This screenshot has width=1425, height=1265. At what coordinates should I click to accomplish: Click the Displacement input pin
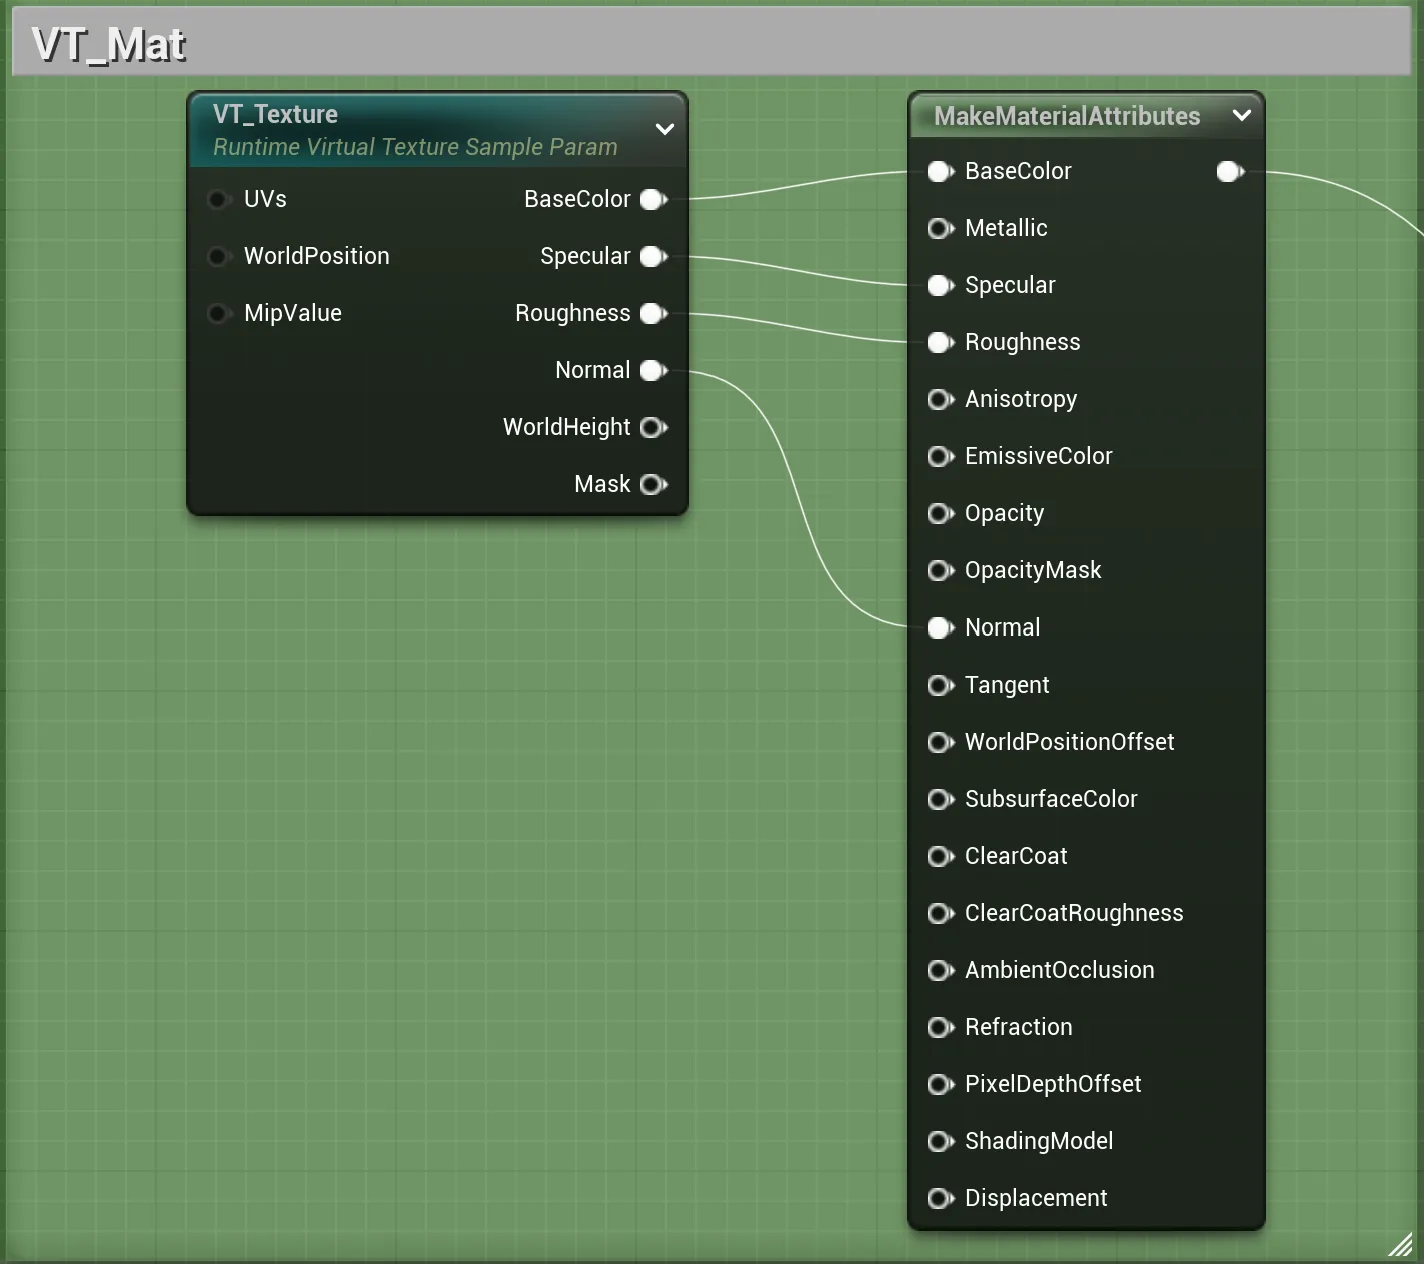tap(941, 1197)
